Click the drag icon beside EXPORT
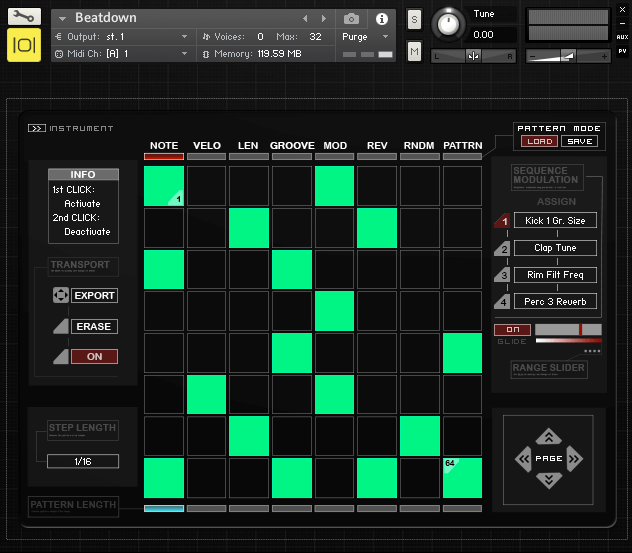632x553 pixels. [x=60, y=296]
